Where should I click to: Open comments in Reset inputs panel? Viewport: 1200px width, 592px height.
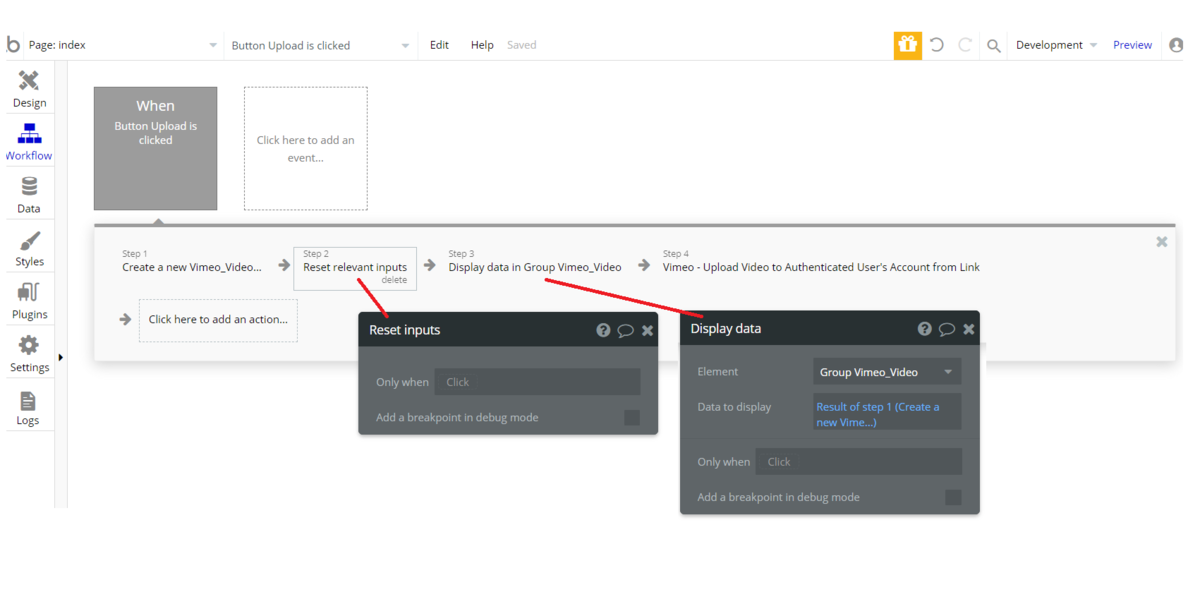point(626,330)
